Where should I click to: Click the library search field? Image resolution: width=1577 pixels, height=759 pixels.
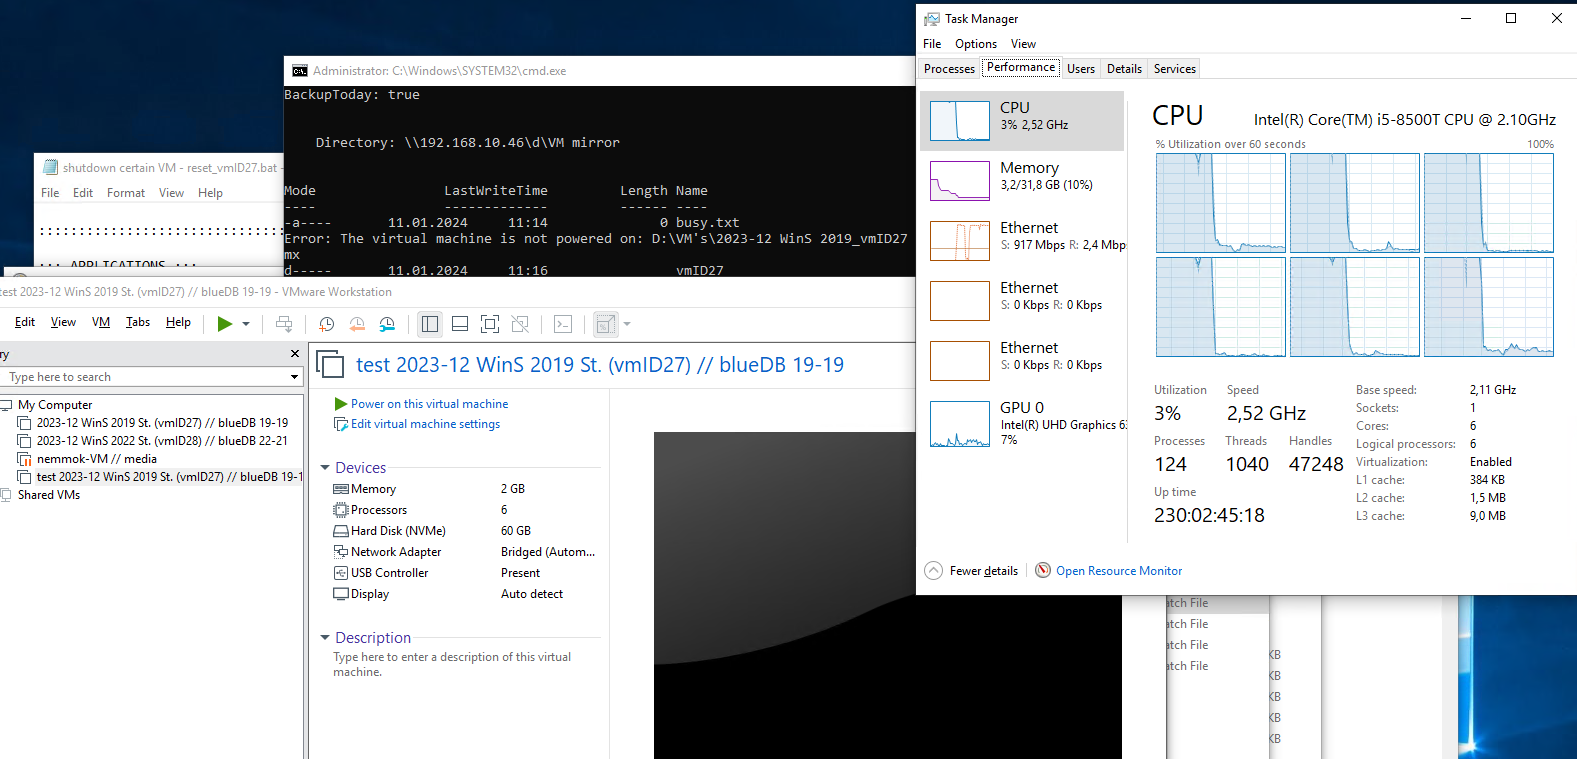144,377
